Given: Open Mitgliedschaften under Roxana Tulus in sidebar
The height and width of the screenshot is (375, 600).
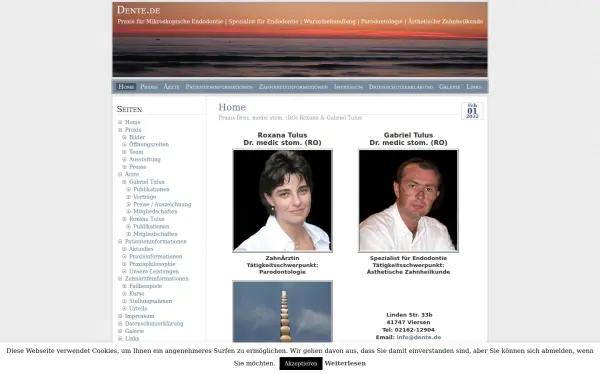Looking at the screenshot, I should [155, 234].
